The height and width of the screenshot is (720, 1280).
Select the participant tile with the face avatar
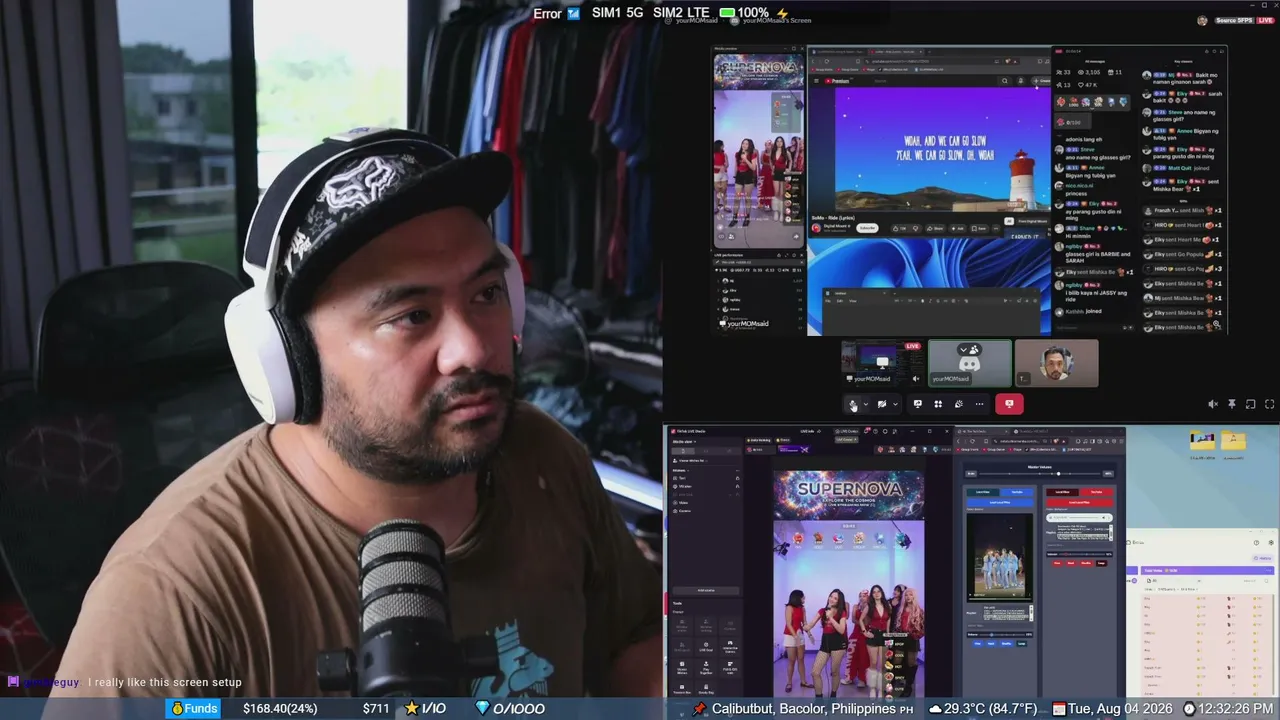(1056, 363)
